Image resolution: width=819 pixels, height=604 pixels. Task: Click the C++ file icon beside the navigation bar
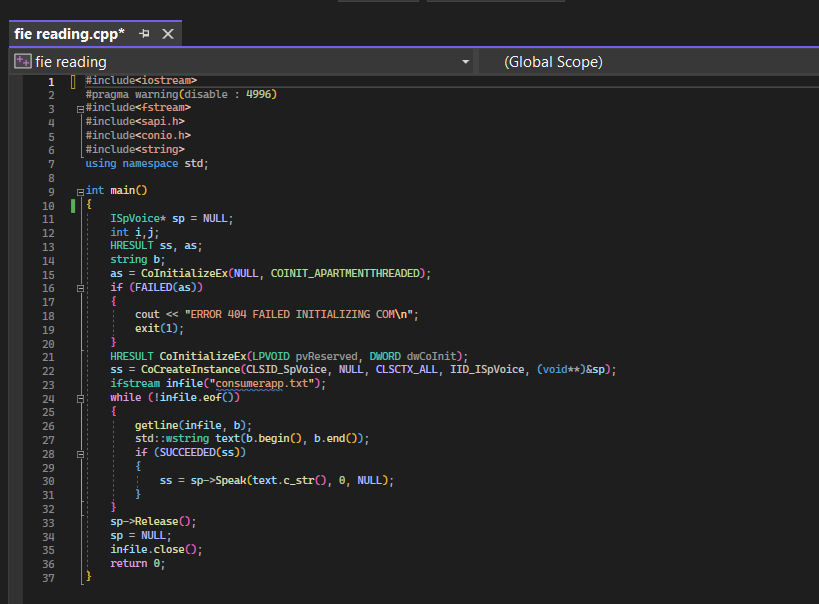pyautogui.click(x=22, y=61)
